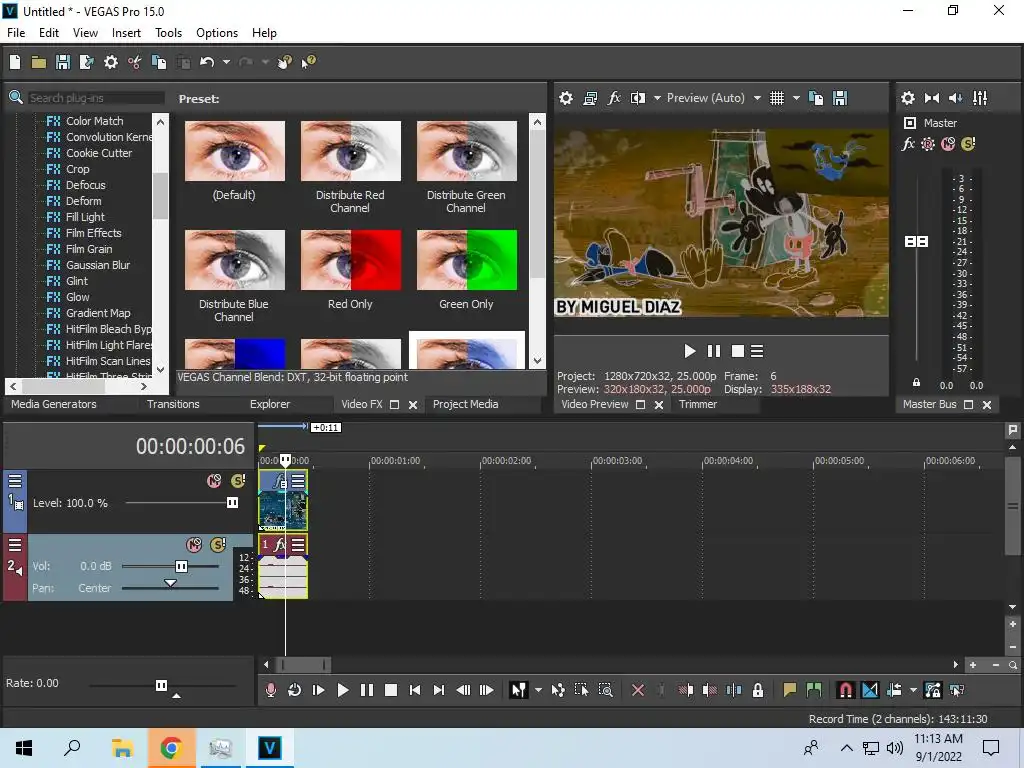Open the Interactive Tutorials icon
The height and width of the screenshot is (768, 1024).
click(x=284, y=62)
